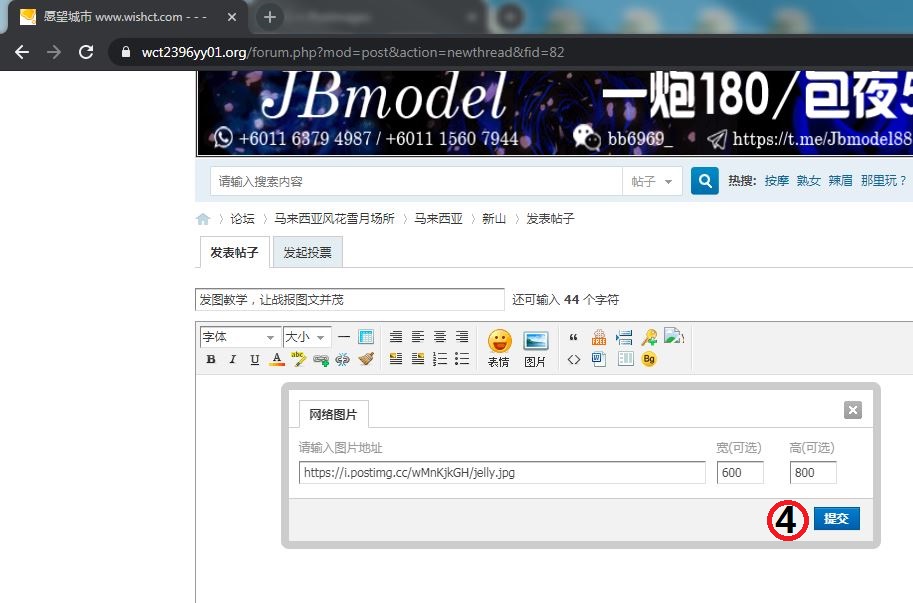Image resolution: width=913 pixels, height=603 pixels.
Task: Click the hot search term 辣眉
Action: pos(841,181)
